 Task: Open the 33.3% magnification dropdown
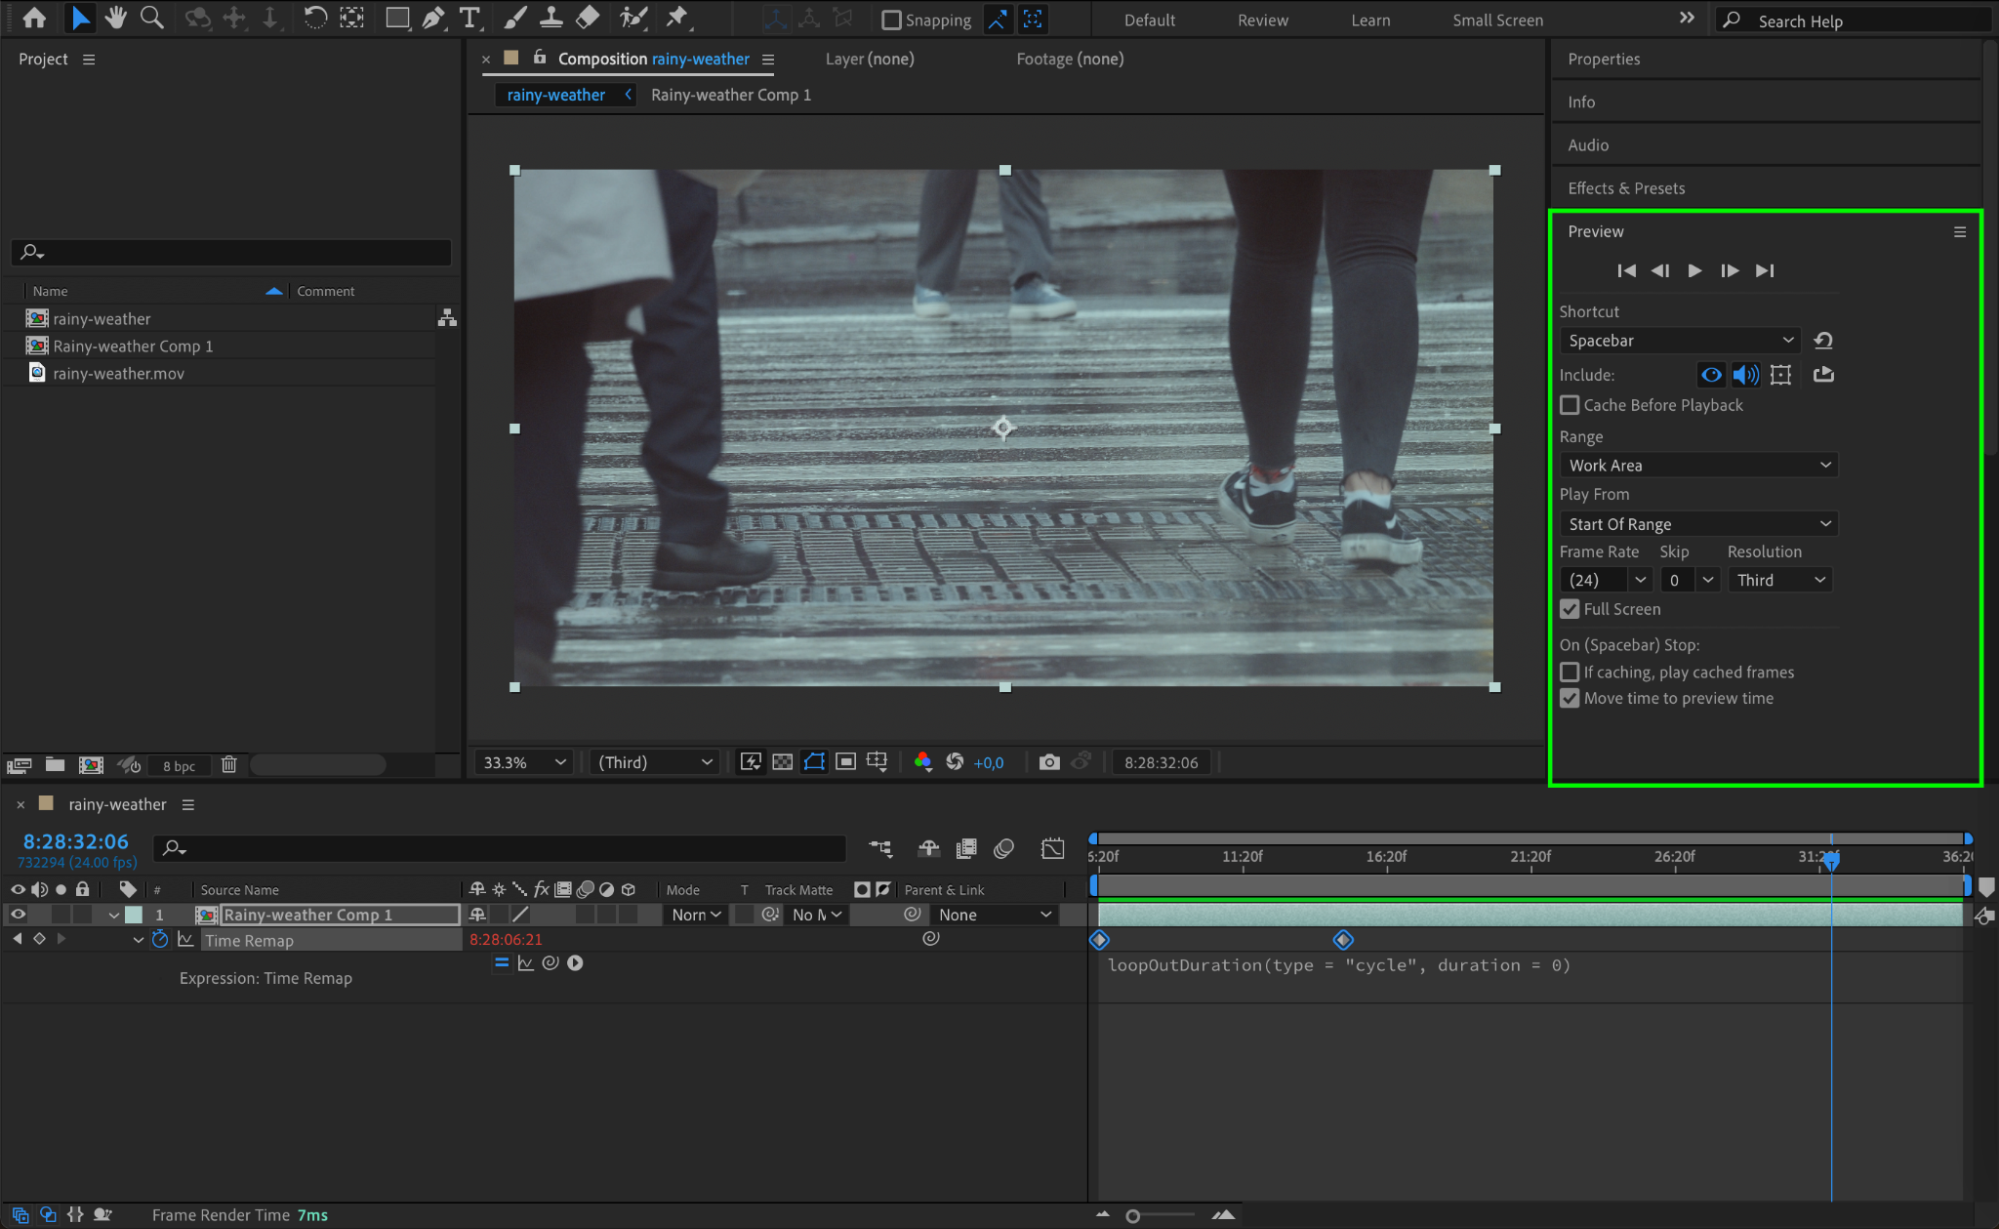(x=524, y=762)
